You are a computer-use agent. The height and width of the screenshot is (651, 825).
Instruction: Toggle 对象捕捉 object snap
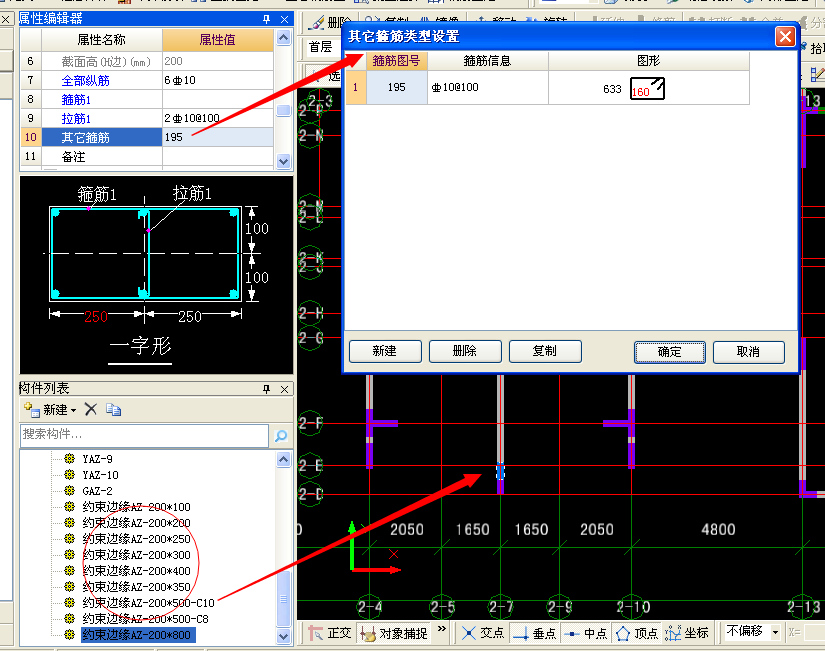pos(394,633)
